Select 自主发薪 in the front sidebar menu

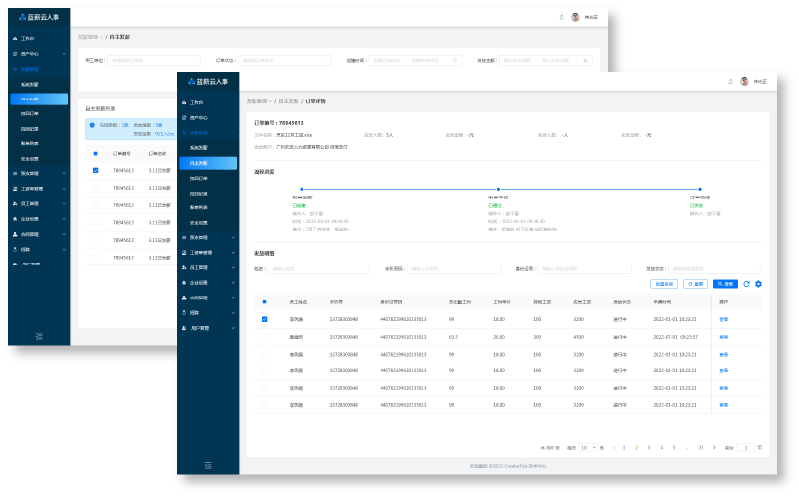206,162
